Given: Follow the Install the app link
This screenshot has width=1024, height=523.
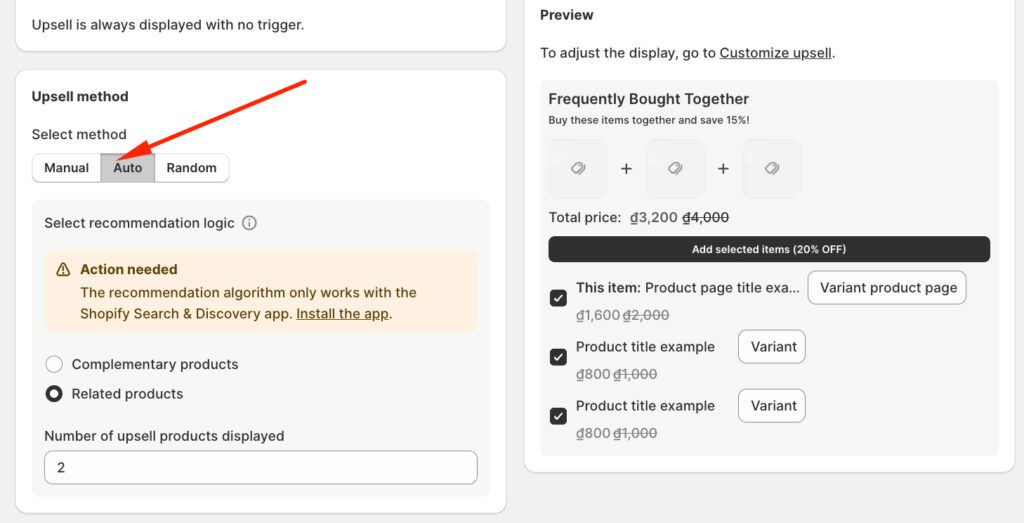Looking at the screenshot, I should (342, 314).
